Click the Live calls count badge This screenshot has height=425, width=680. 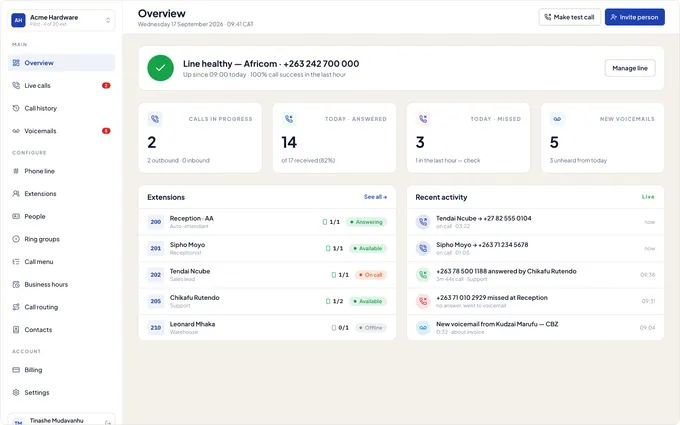106,85
